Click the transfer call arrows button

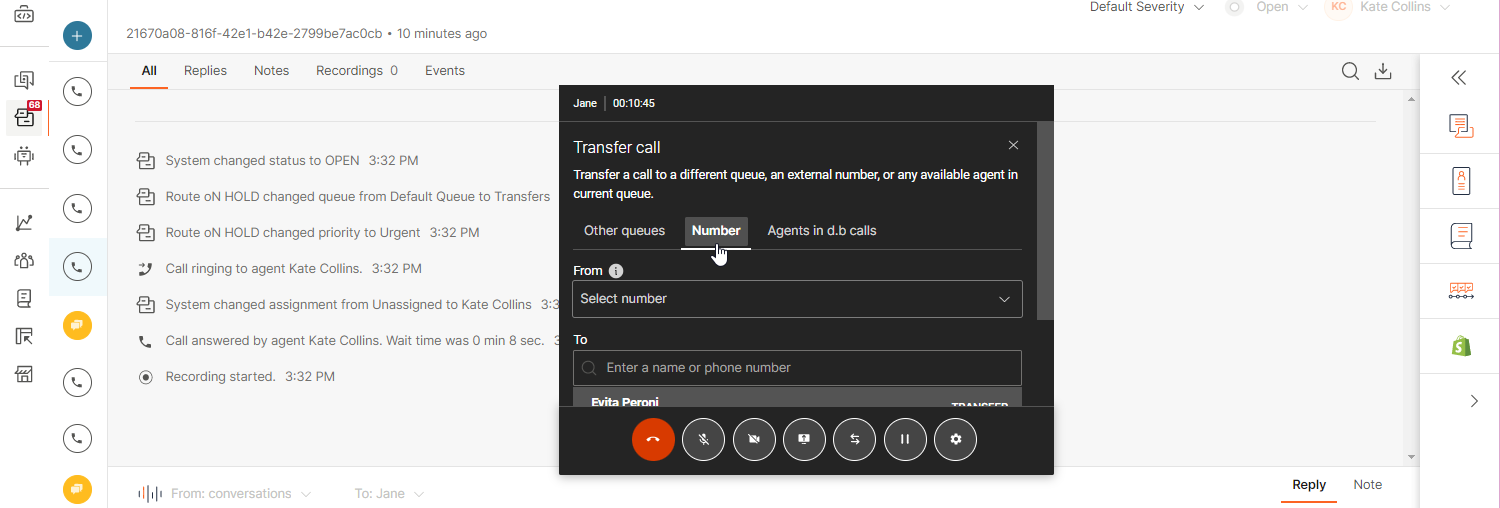(x=855, y=439)
